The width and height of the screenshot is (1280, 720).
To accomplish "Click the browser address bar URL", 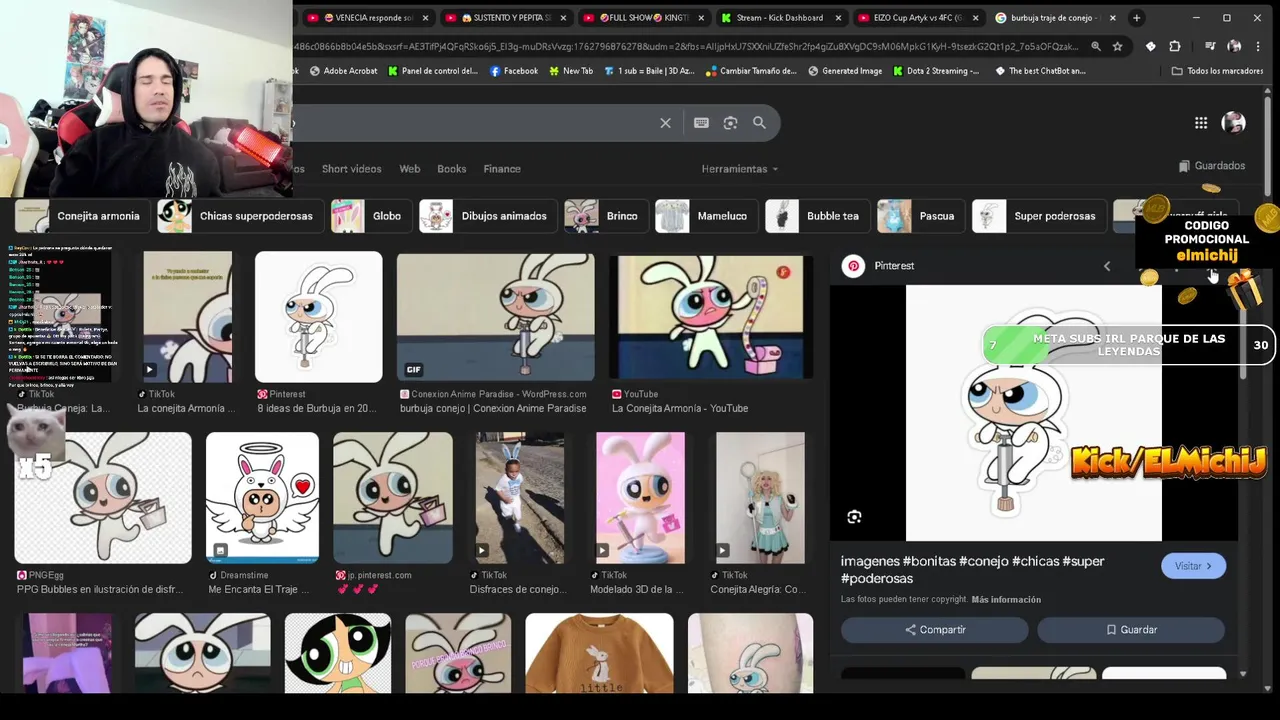I will pos(686,46).
